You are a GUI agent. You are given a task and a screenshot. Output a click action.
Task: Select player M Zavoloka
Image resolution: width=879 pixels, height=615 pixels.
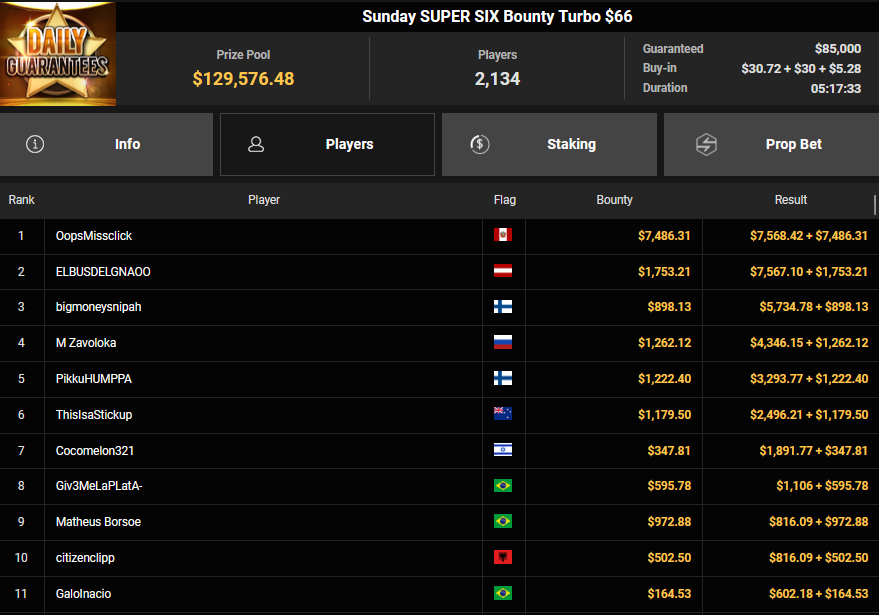(86, 343)
